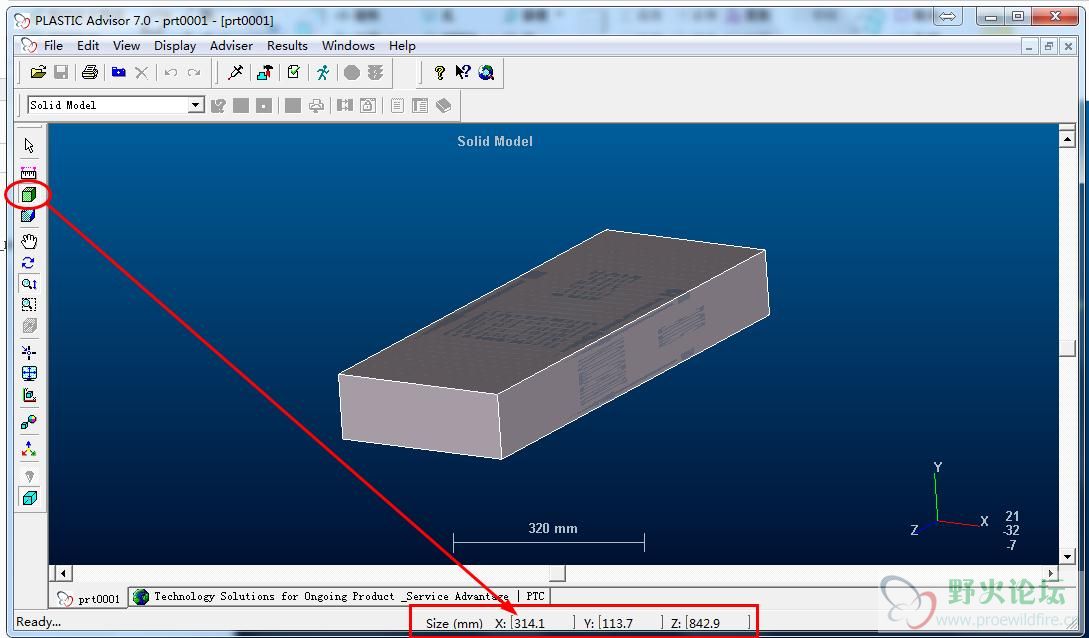Click the axes-with-box view icon in left toolbar
The image size is (1089, 638).
click(28, 396)
